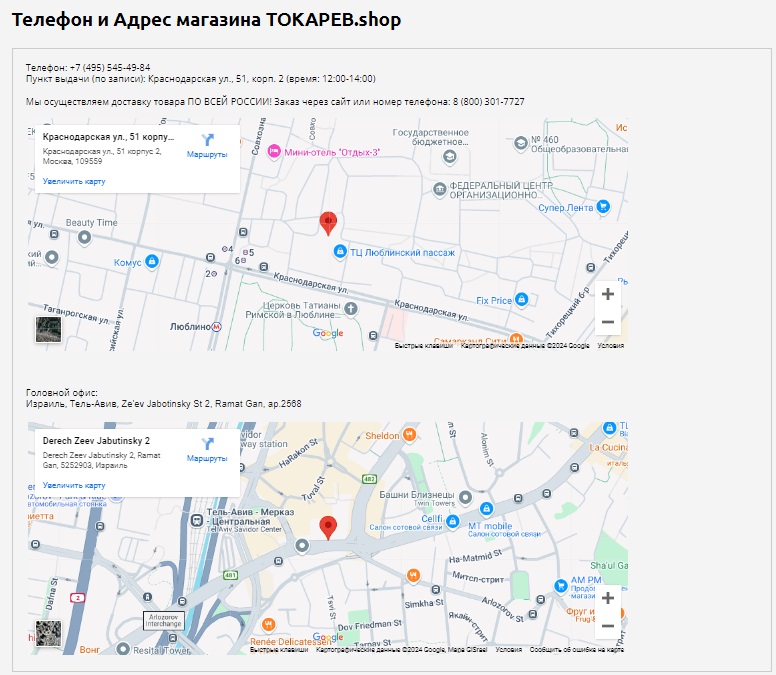Click 'Сообщить об ошибке на карте' link
Screen dimensions: 776x675
pos(577,649)
